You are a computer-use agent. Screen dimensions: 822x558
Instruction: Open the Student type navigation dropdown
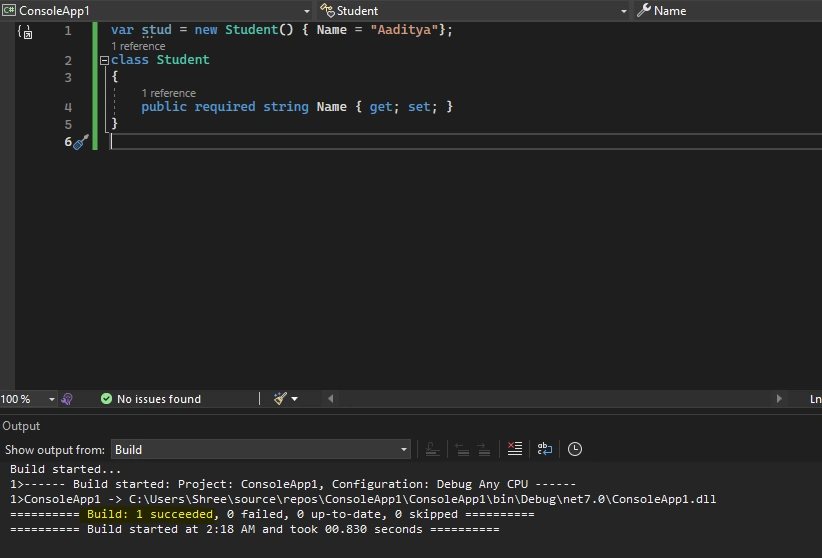coord(474,10)
